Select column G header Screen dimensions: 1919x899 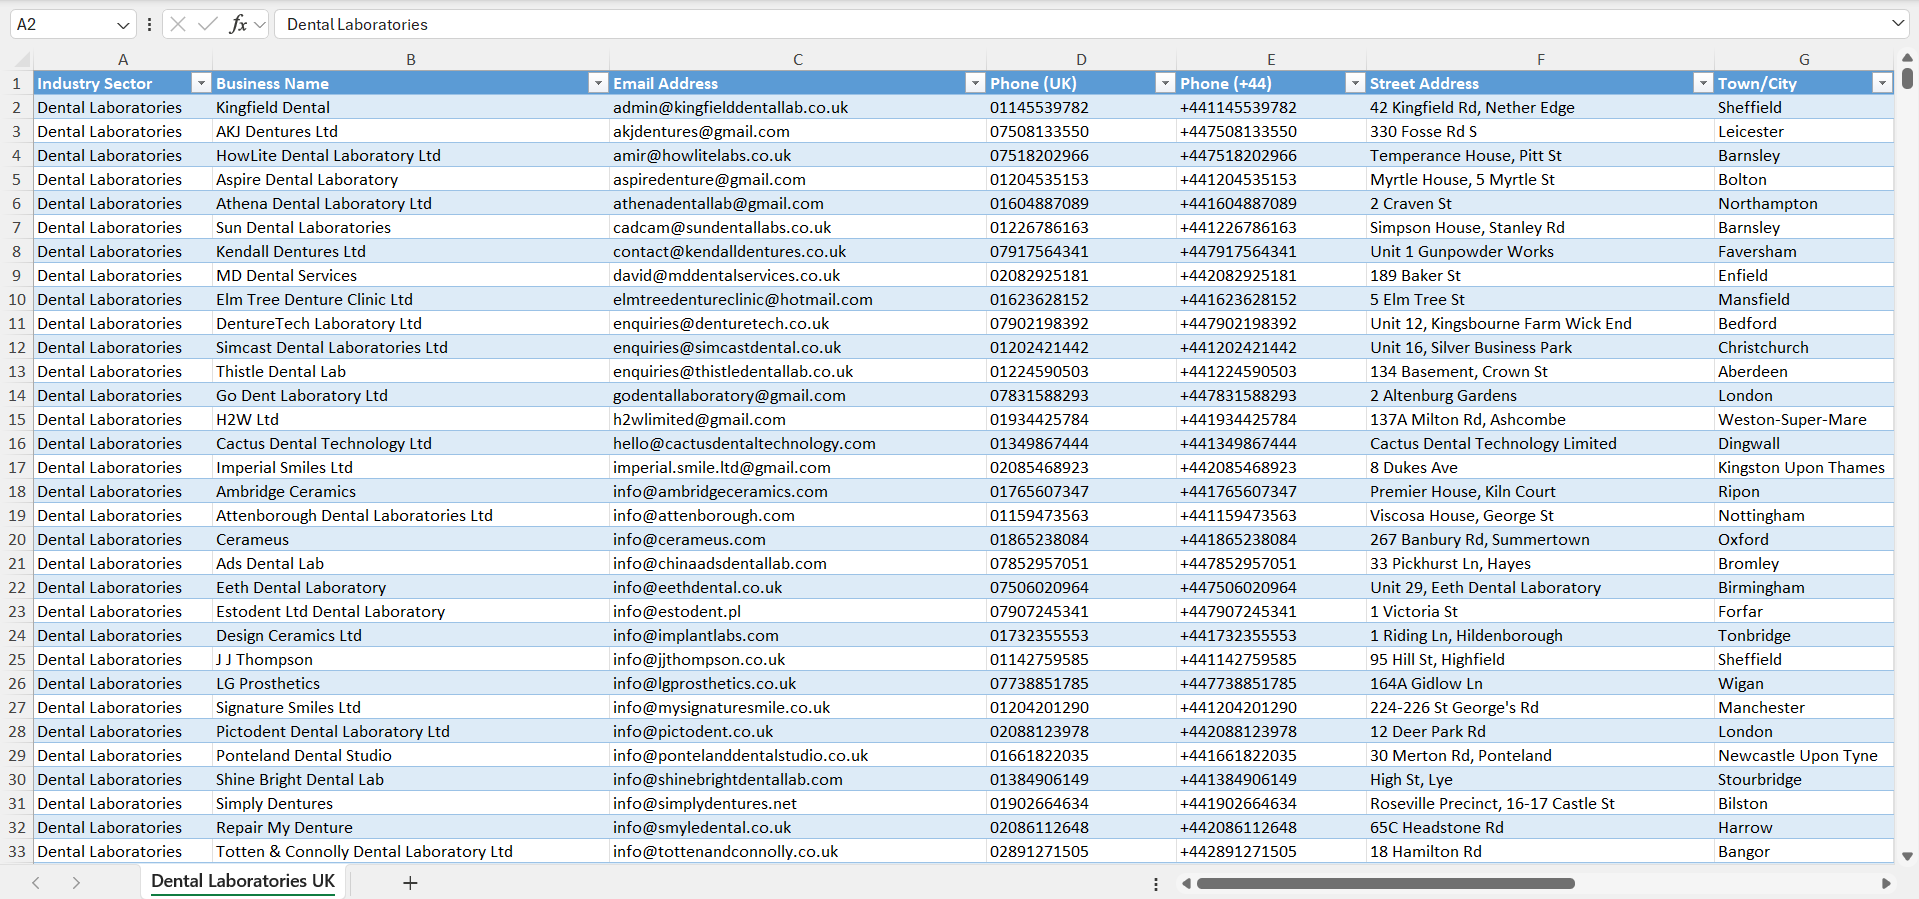click(1804, 60)
